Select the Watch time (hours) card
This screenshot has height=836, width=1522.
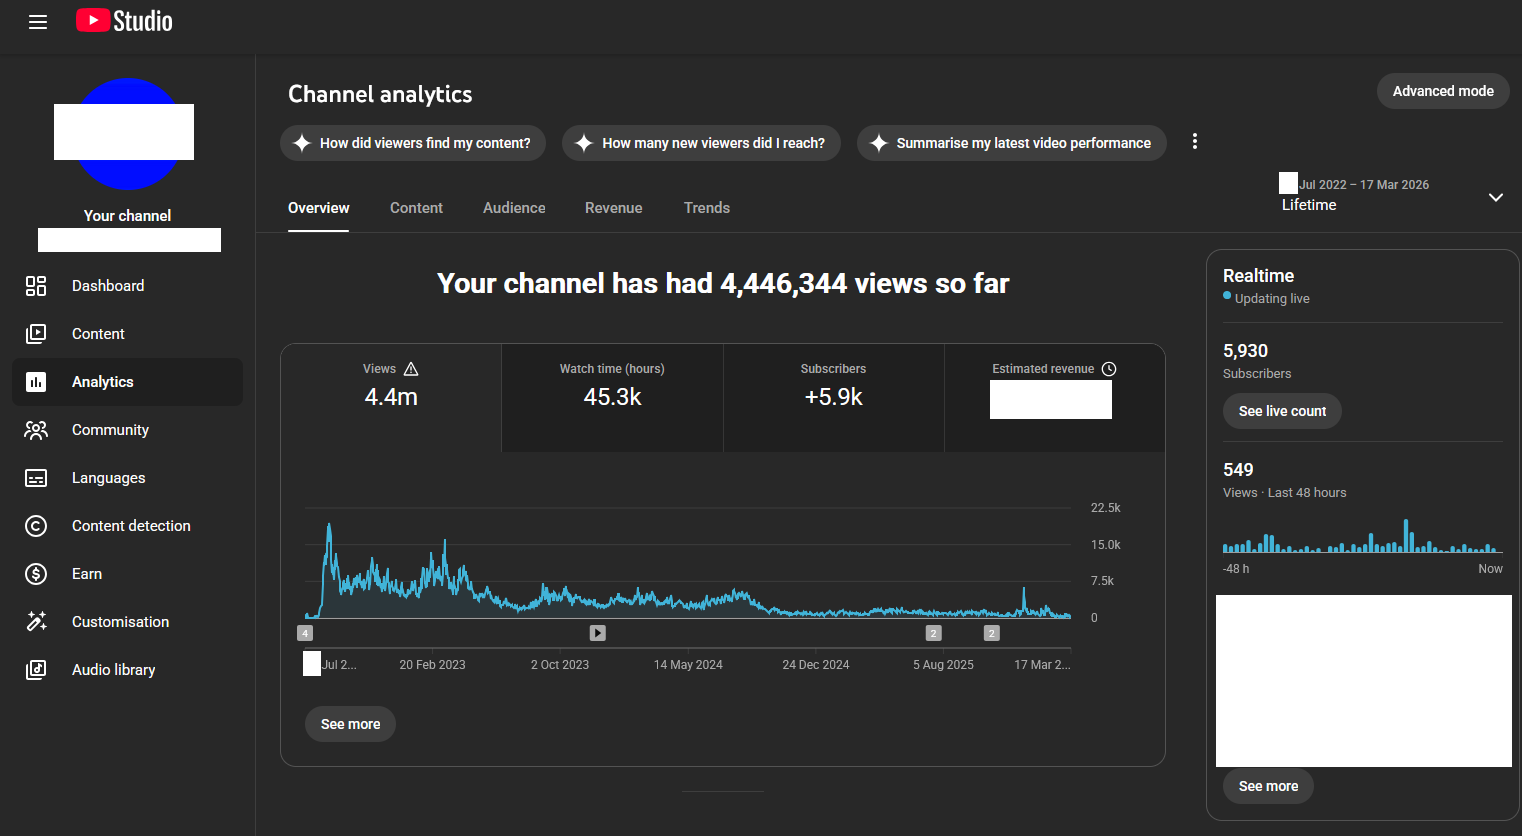pos(612,398)
